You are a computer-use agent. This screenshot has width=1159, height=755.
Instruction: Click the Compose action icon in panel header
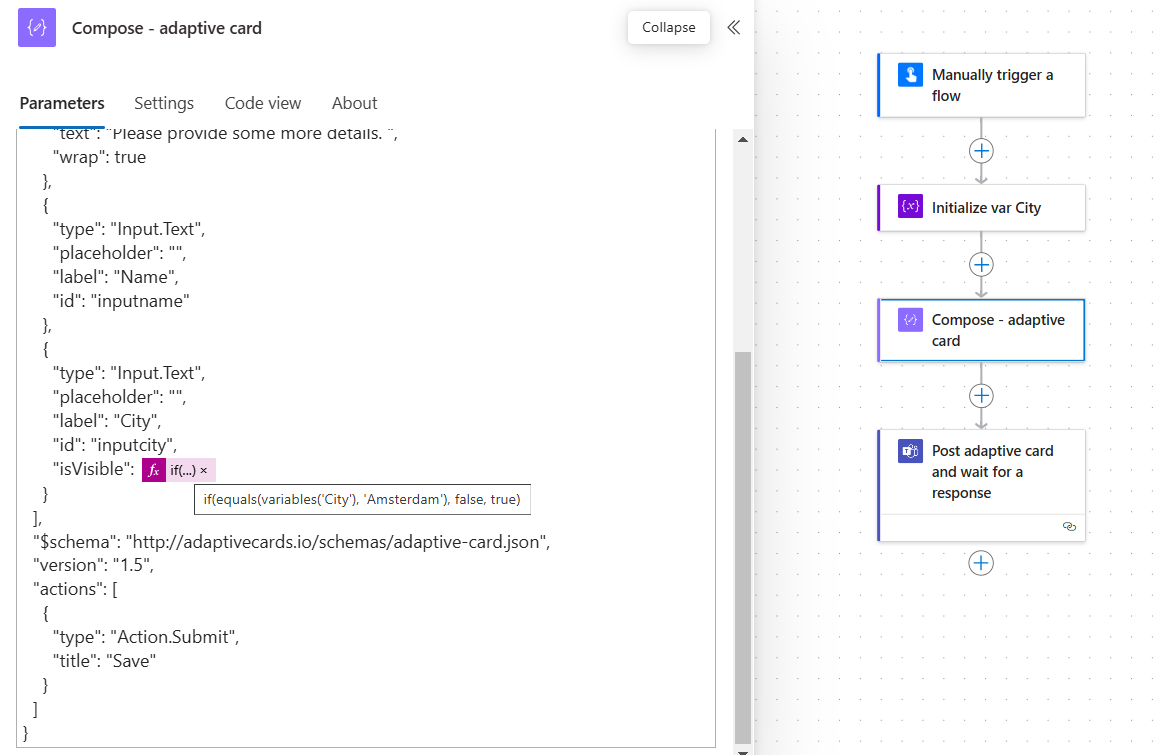(37, 28)
